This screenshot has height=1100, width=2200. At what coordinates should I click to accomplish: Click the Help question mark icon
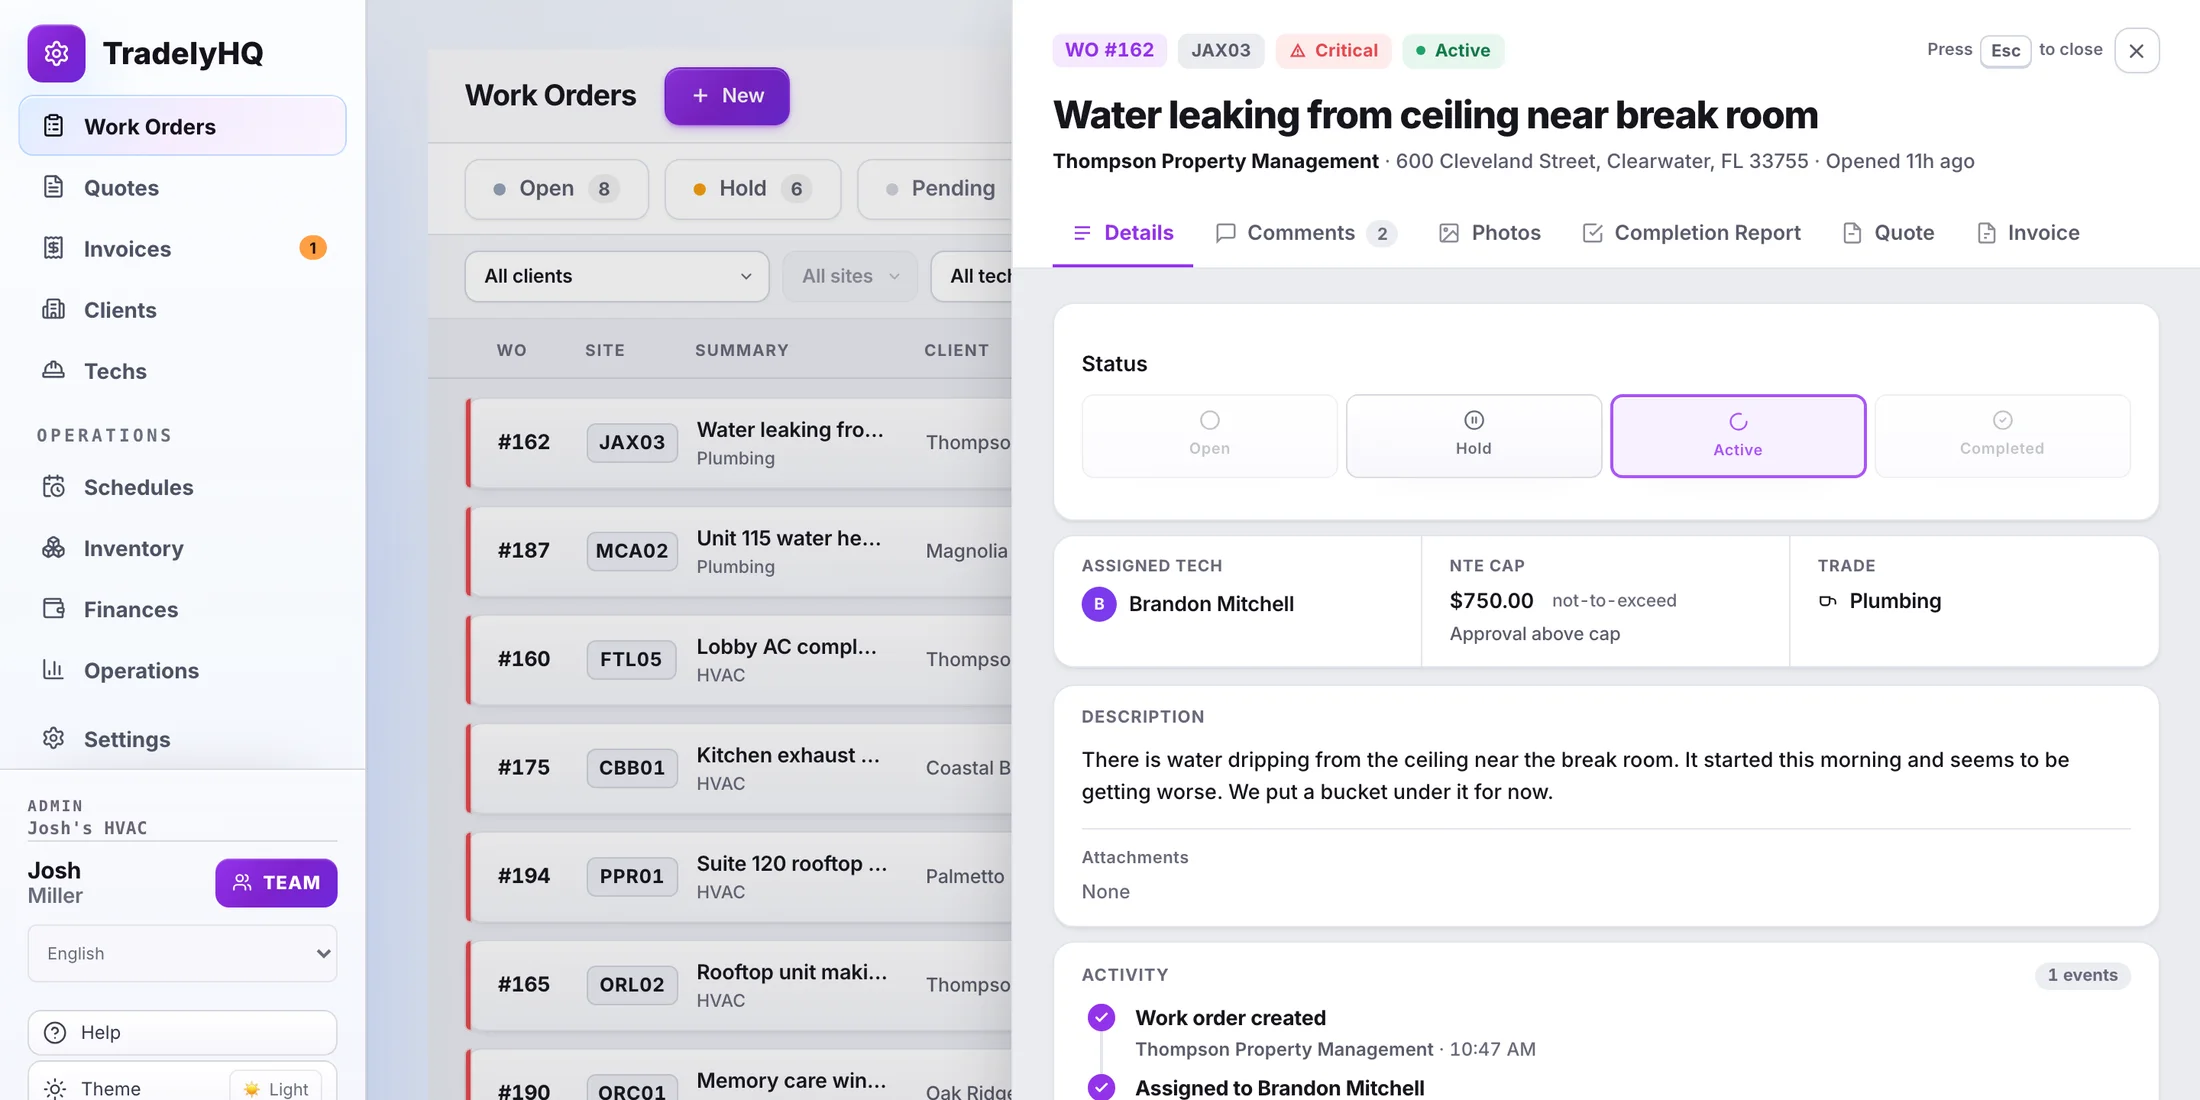click(x=55, y=1032)
